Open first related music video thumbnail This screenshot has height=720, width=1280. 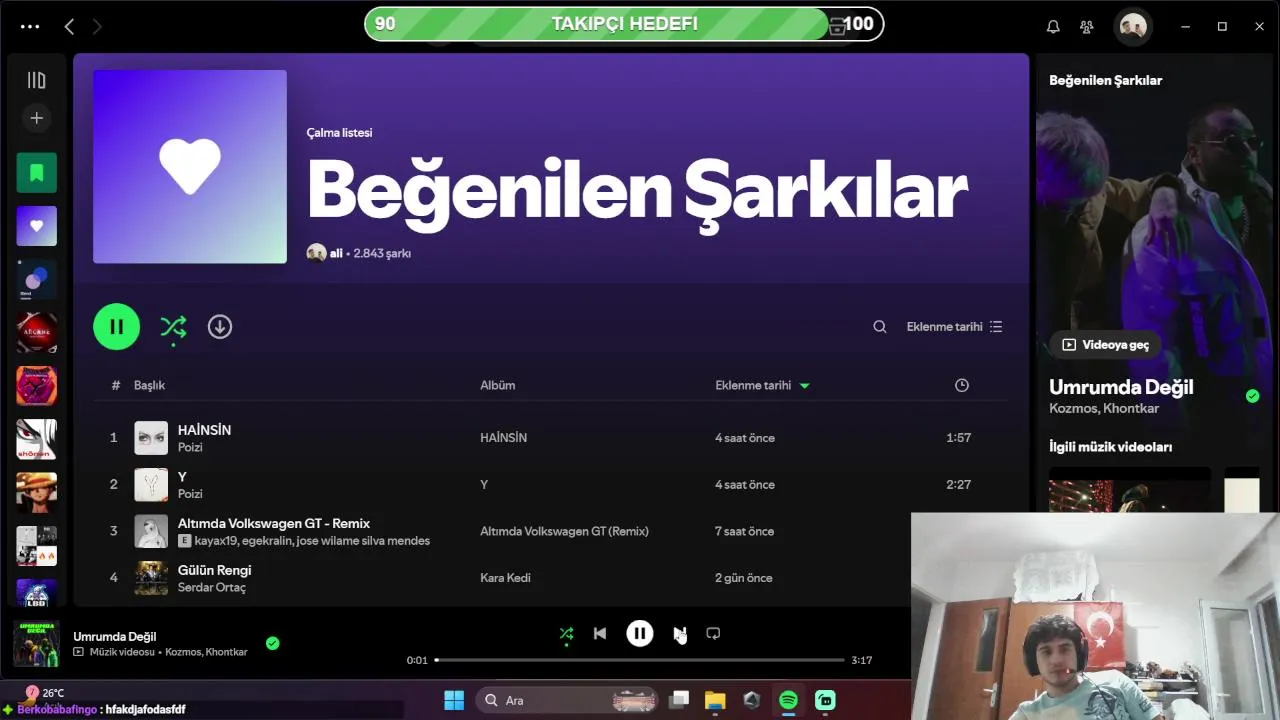[x=1130, y=490]
